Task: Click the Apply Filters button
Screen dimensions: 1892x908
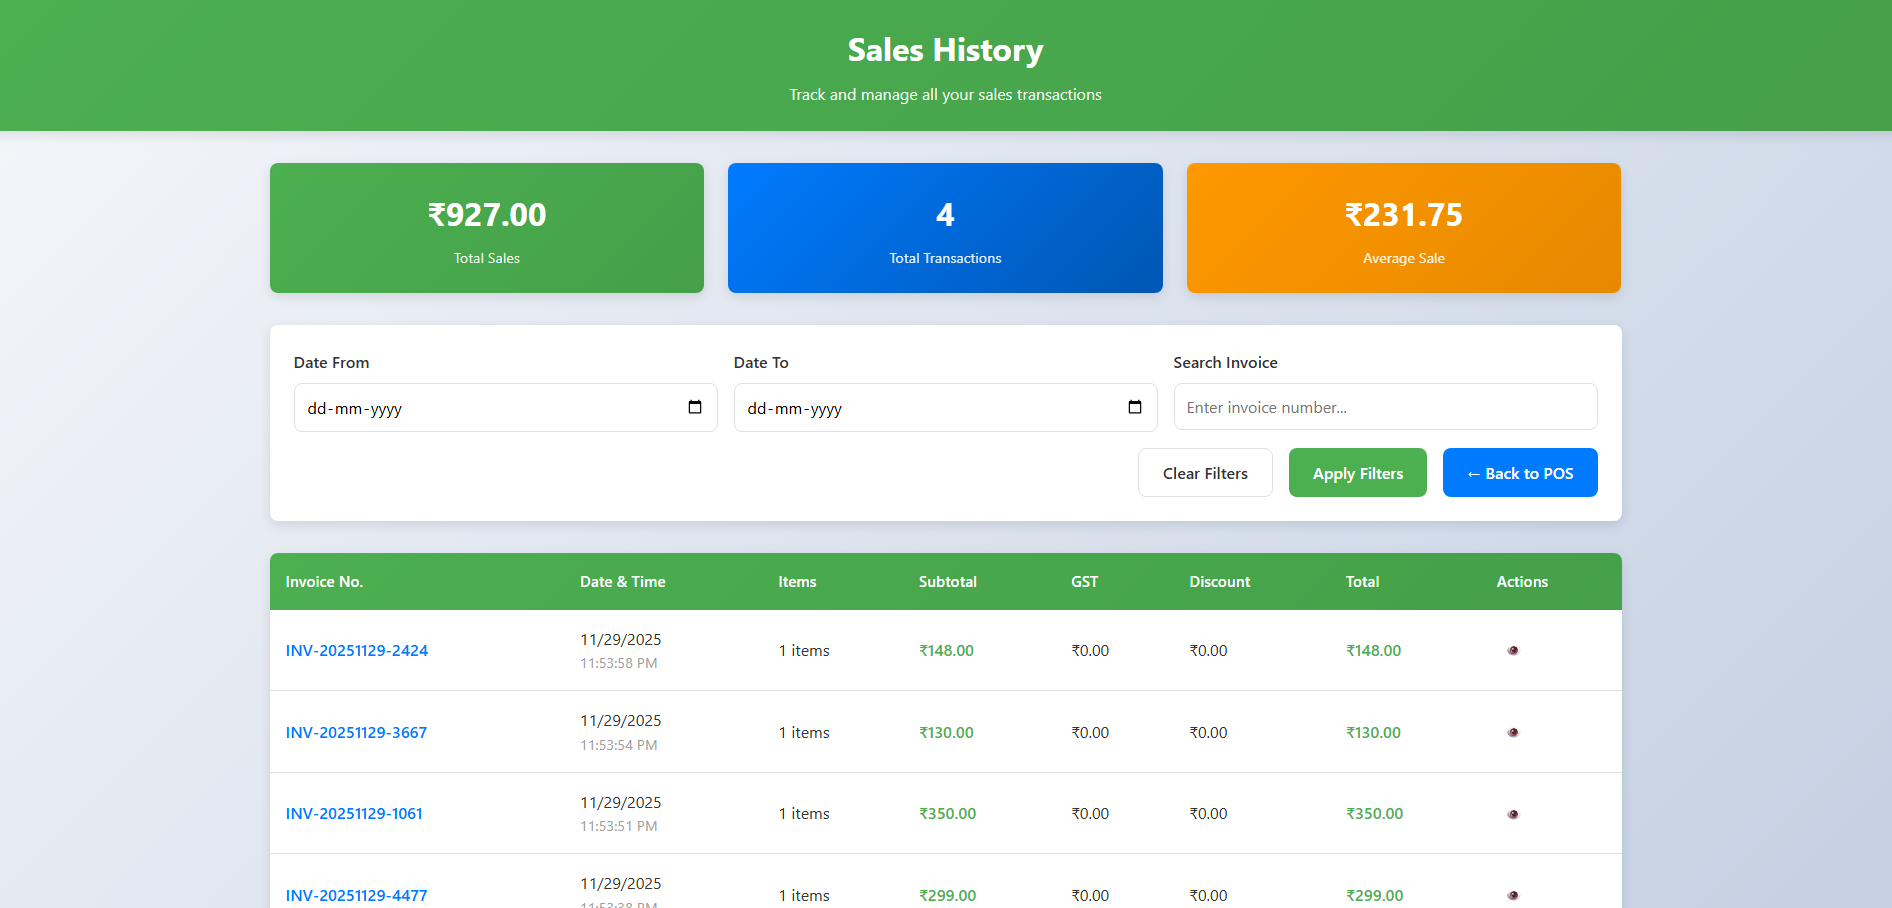Action: point(1357,473)
